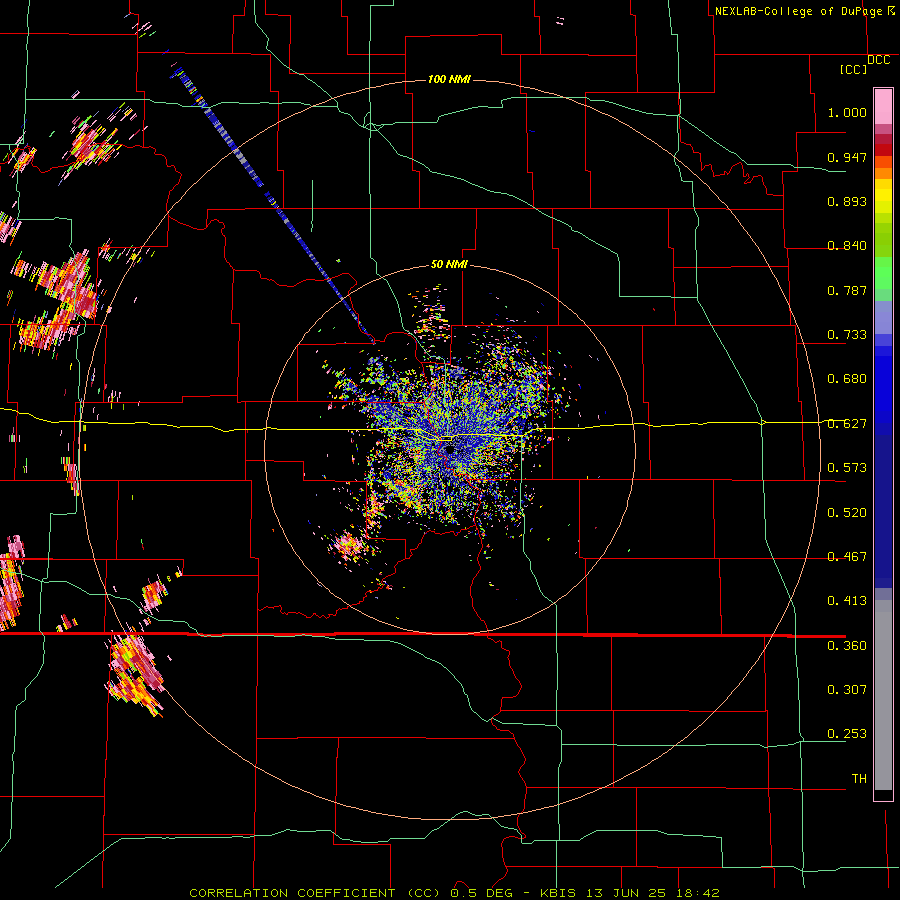Click the gray segment of color bar
This screenshot has width=900, height=900.
(x=883, y=695)
